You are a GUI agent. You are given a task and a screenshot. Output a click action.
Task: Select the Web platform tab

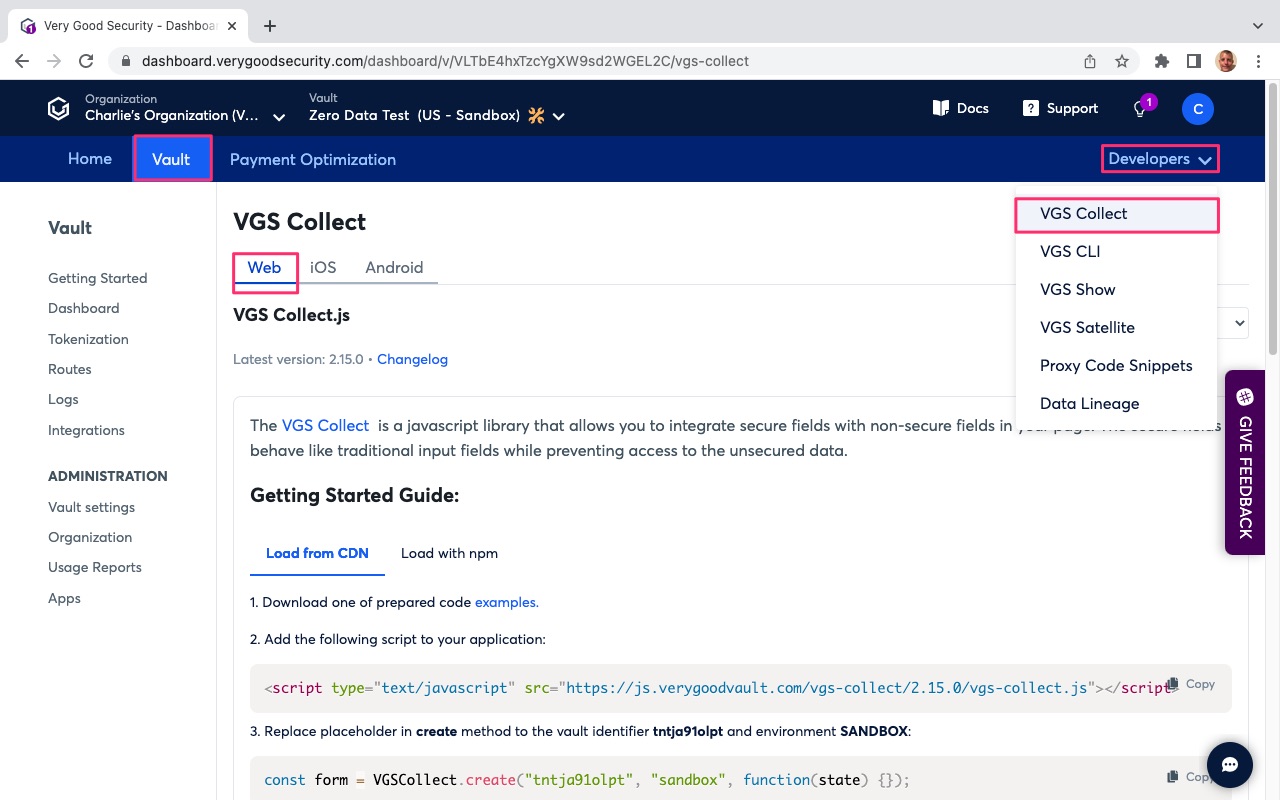pyautogui.click(x=264, y=268)
